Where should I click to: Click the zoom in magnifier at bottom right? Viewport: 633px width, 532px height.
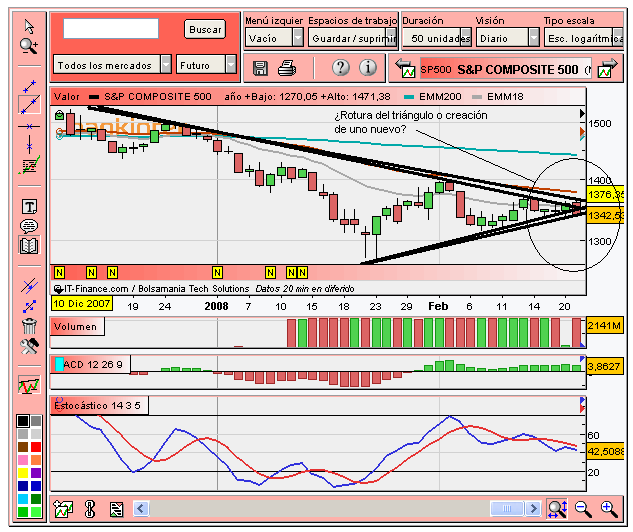click(x=609, y=509)
